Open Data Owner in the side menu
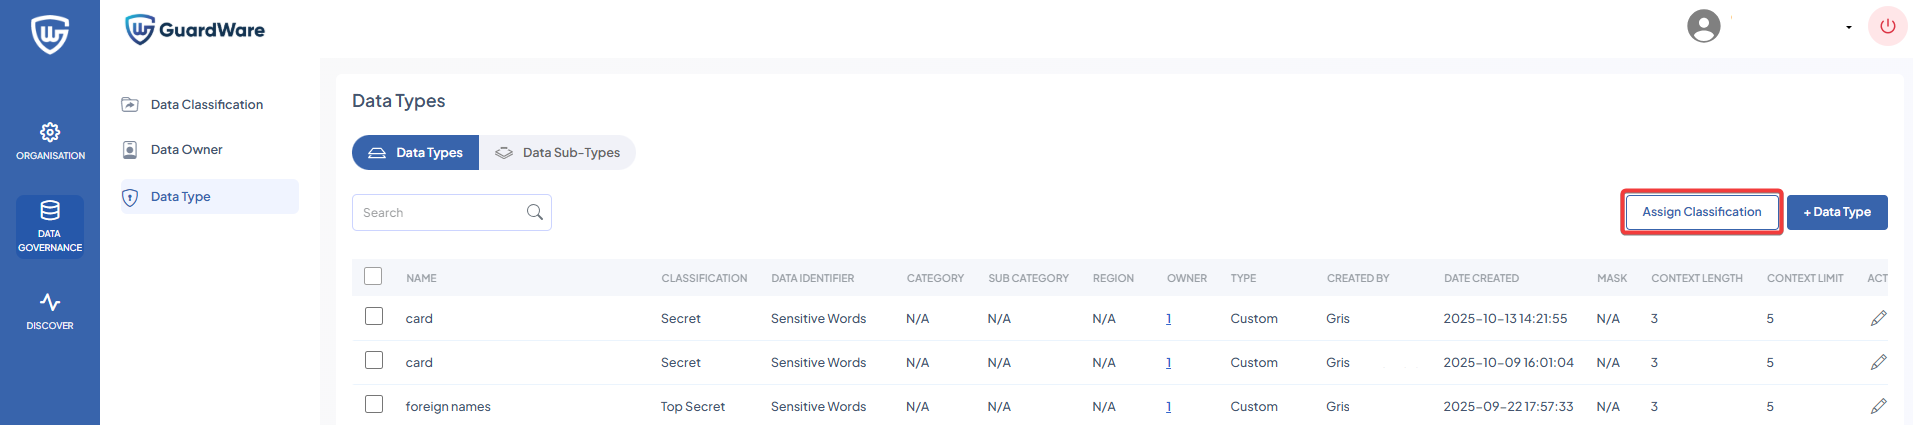This screenshot has height=425, width=1913. click(x=186, y=149)
